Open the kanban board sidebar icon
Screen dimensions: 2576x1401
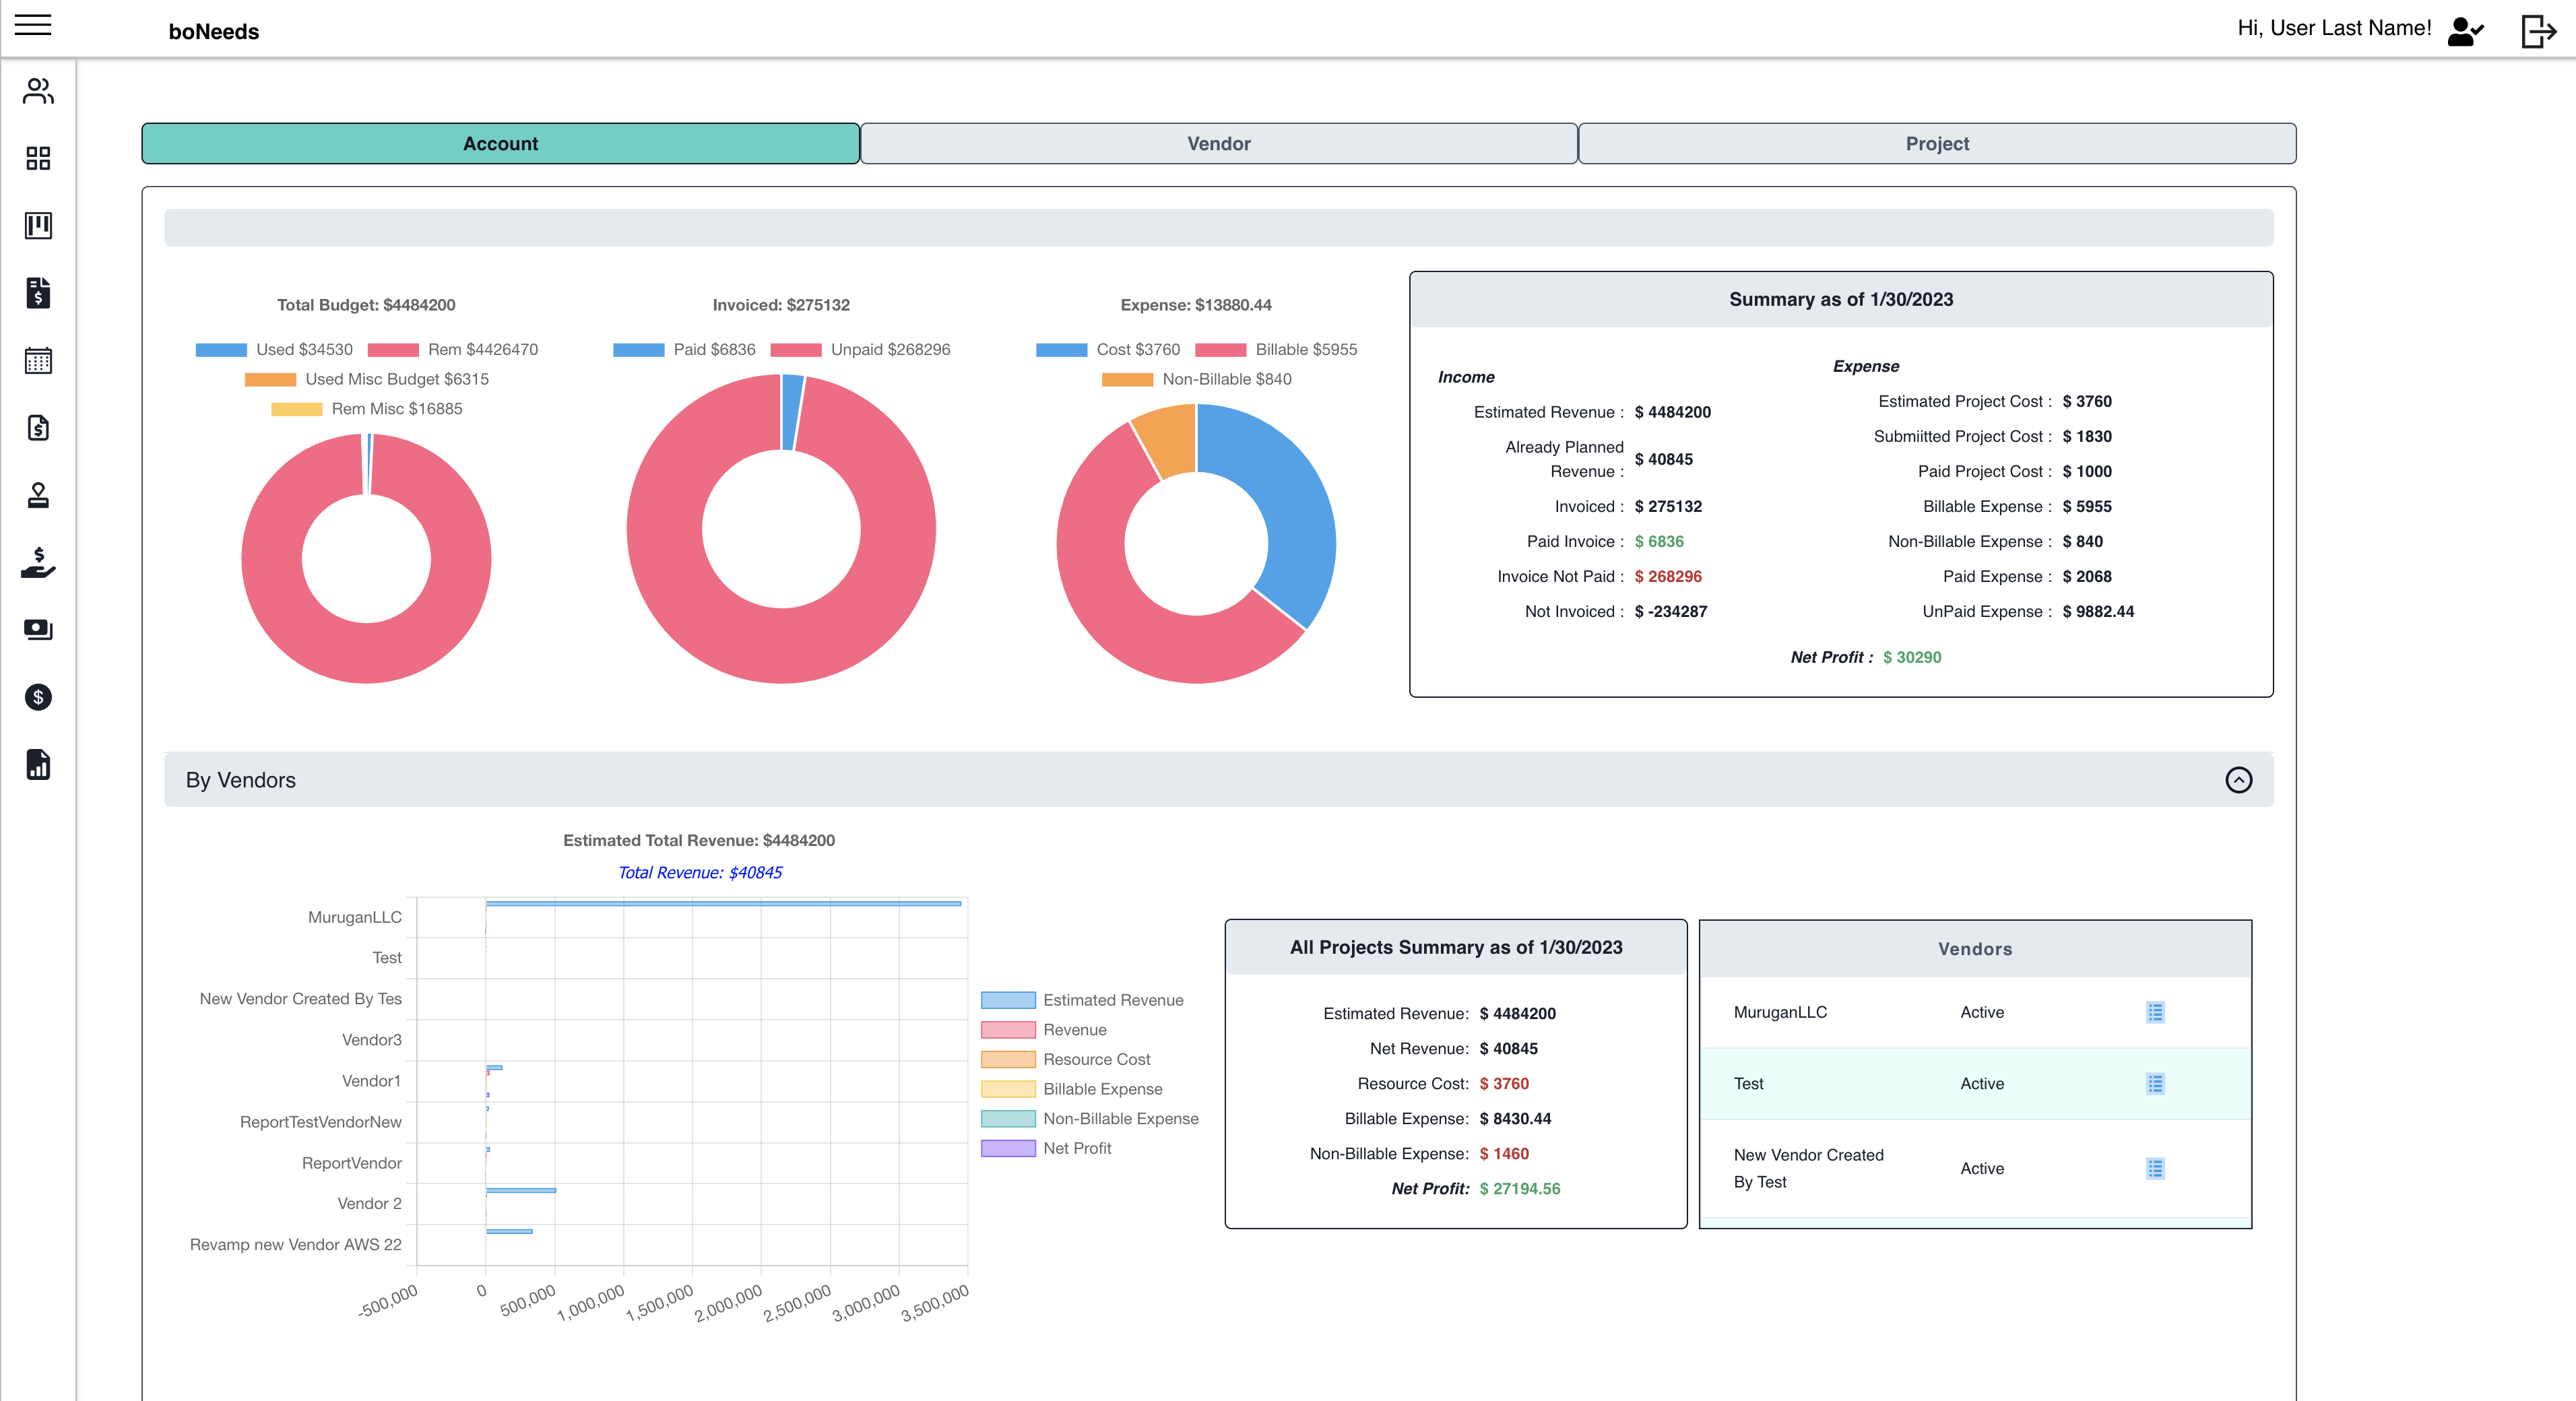tap(38, 225)
